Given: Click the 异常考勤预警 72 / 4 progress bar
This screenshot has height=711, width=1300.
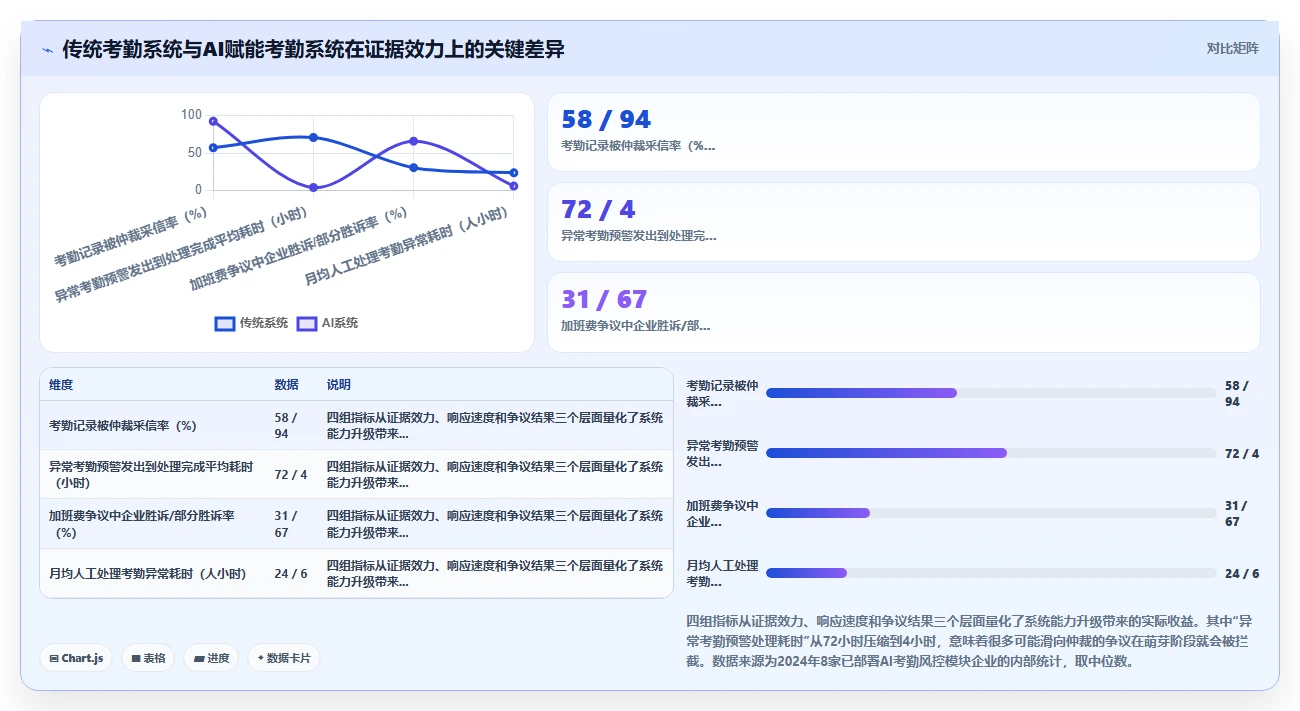Looking at the screenshot, I should [991, 453].
